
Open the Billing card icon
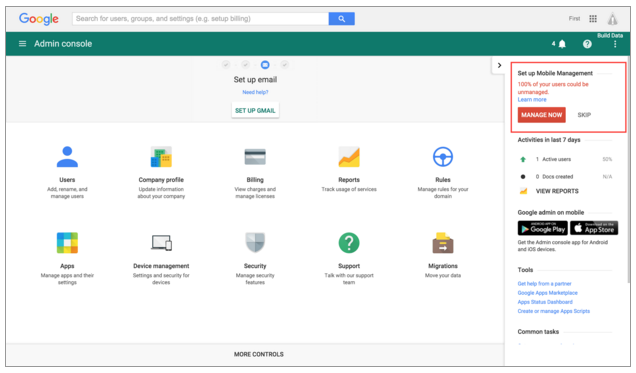(255, 157)
